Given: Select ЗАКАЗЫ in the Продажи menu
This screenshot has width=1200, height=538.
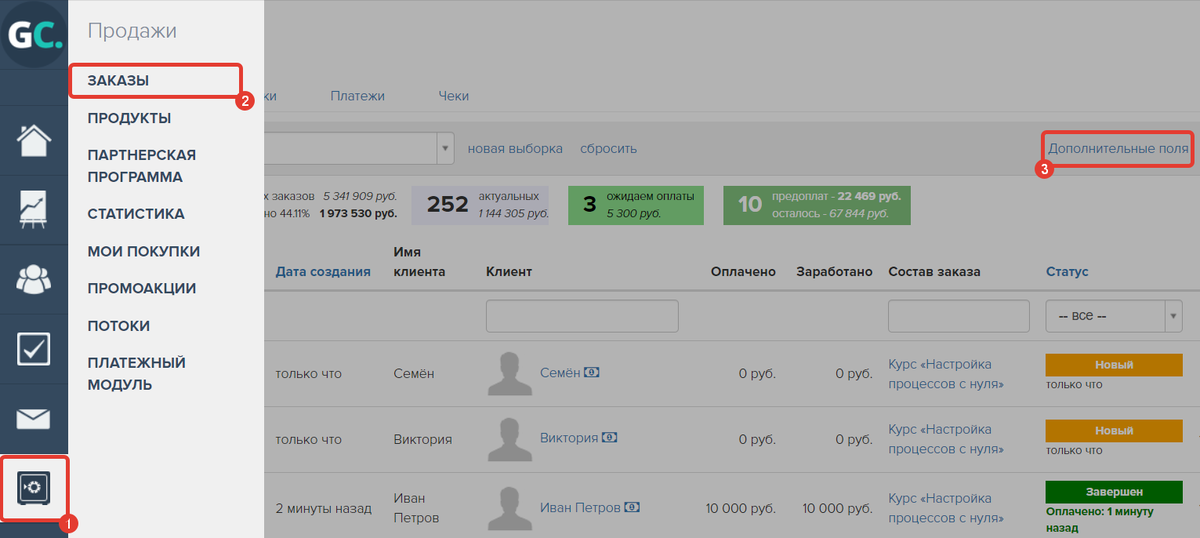Looking at the screenshot, I should tap(118, 80).
